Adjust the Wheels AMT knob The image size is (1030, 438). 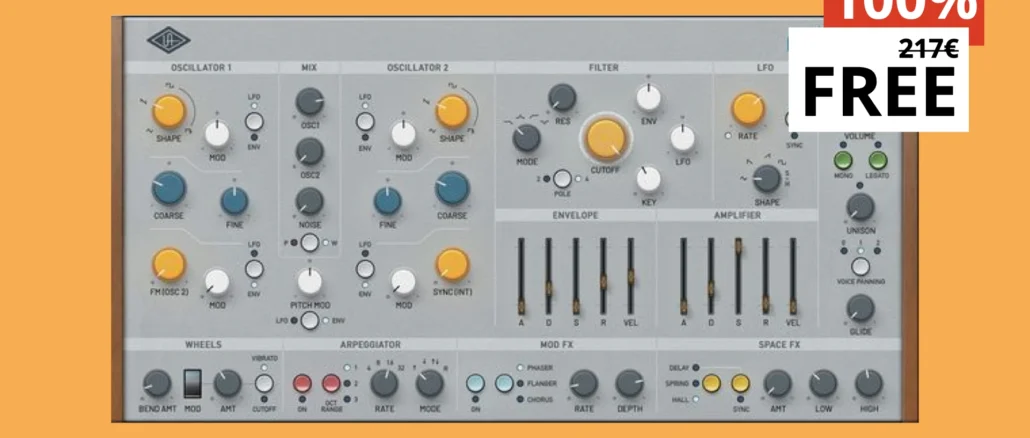pos(228,383)
